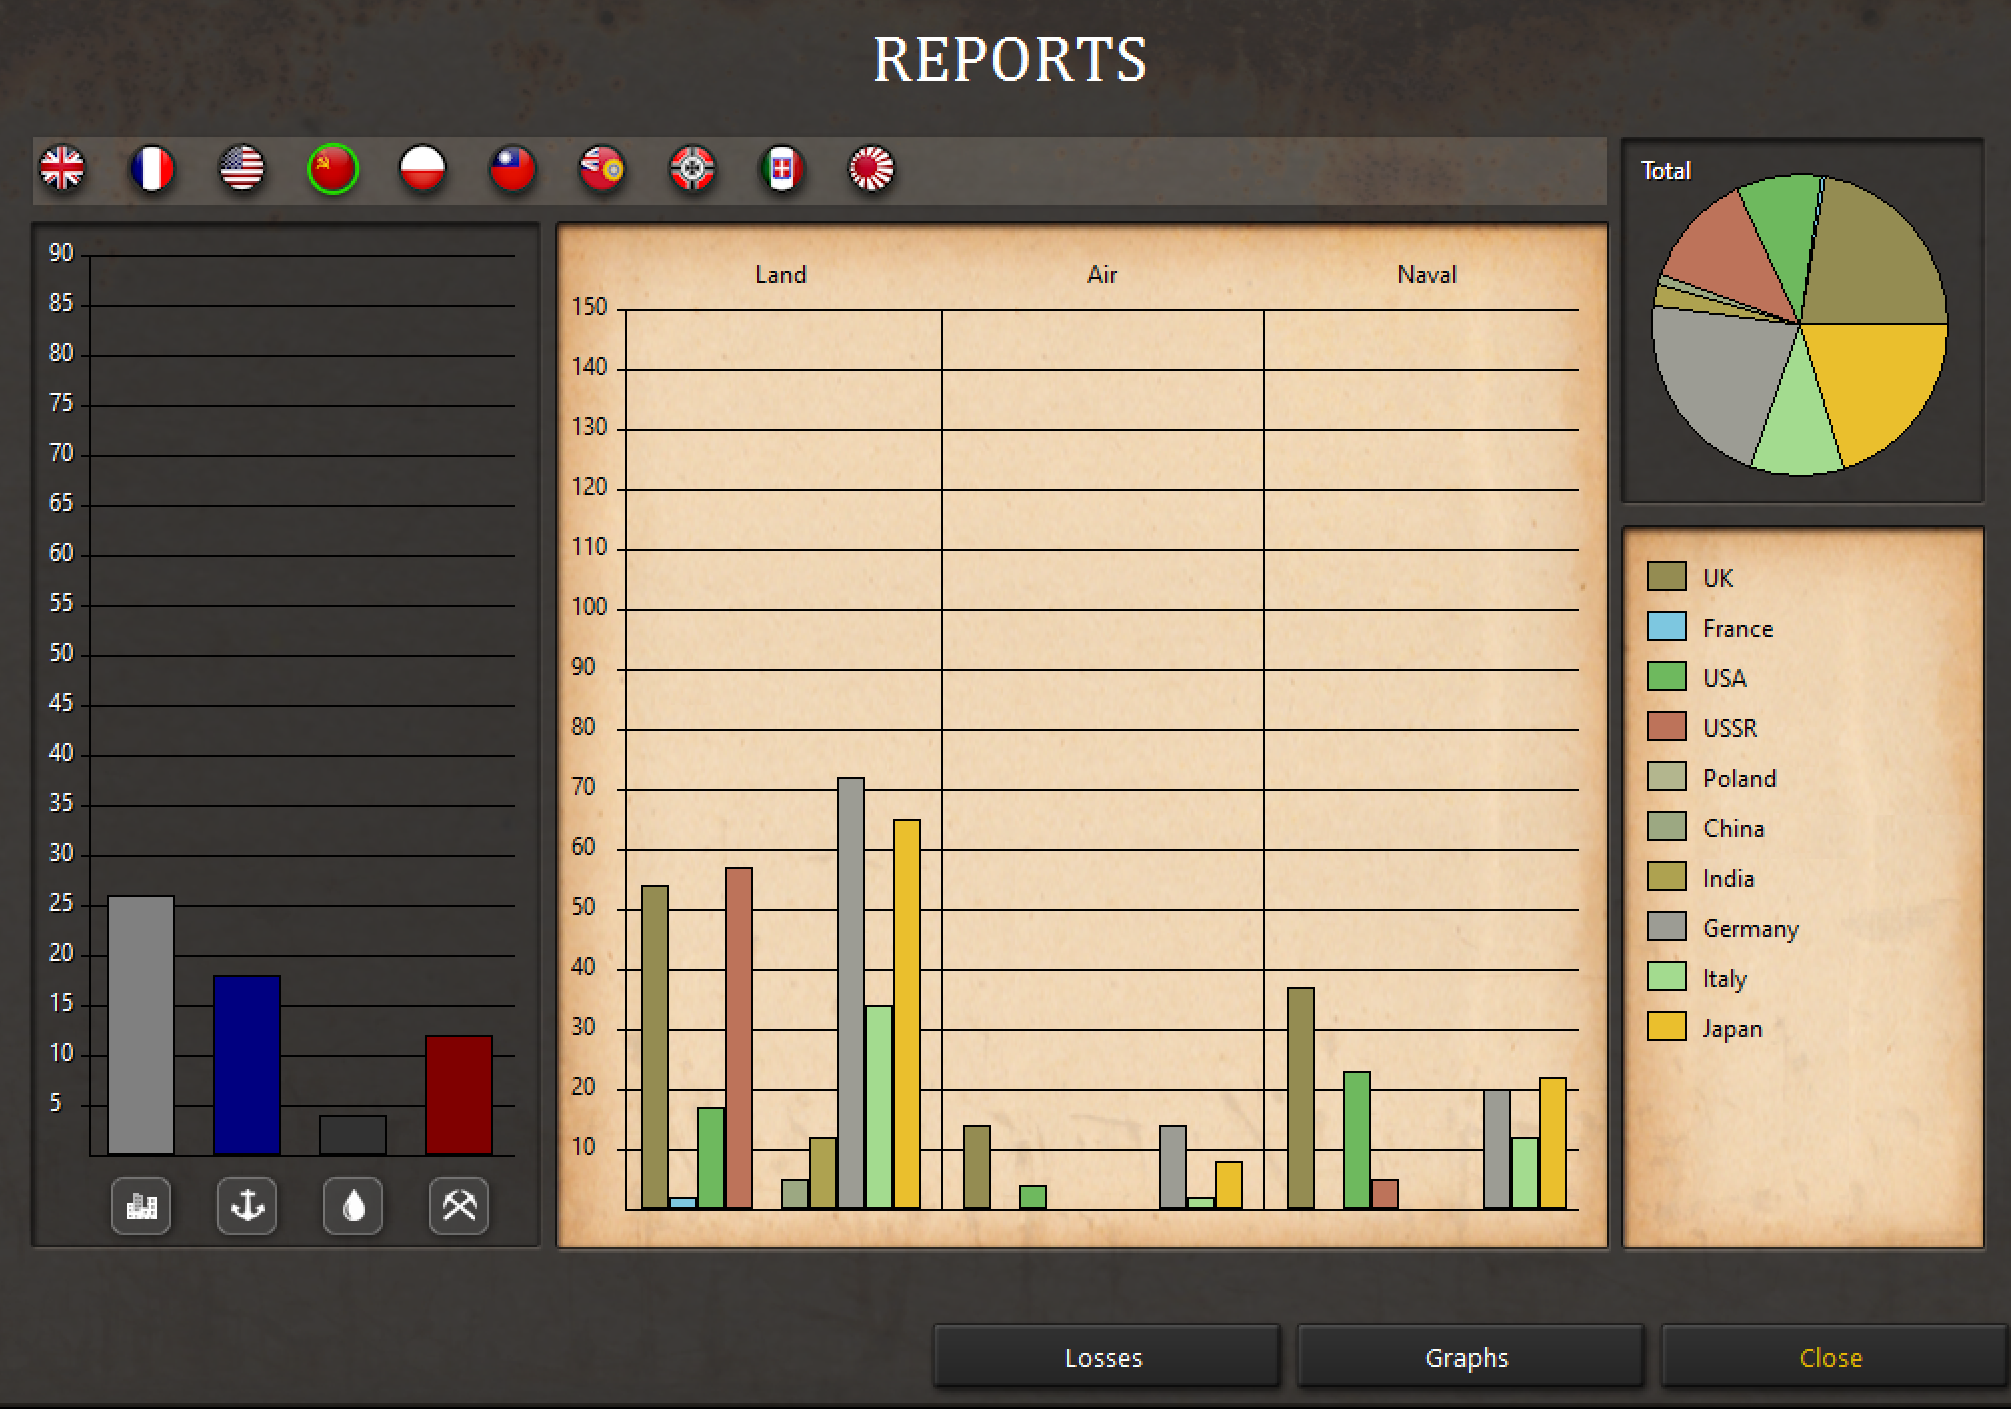The height and width of the screenshot is (1409, 2011).
Task: Select the China flag icon
Action: tap(513, 168)
